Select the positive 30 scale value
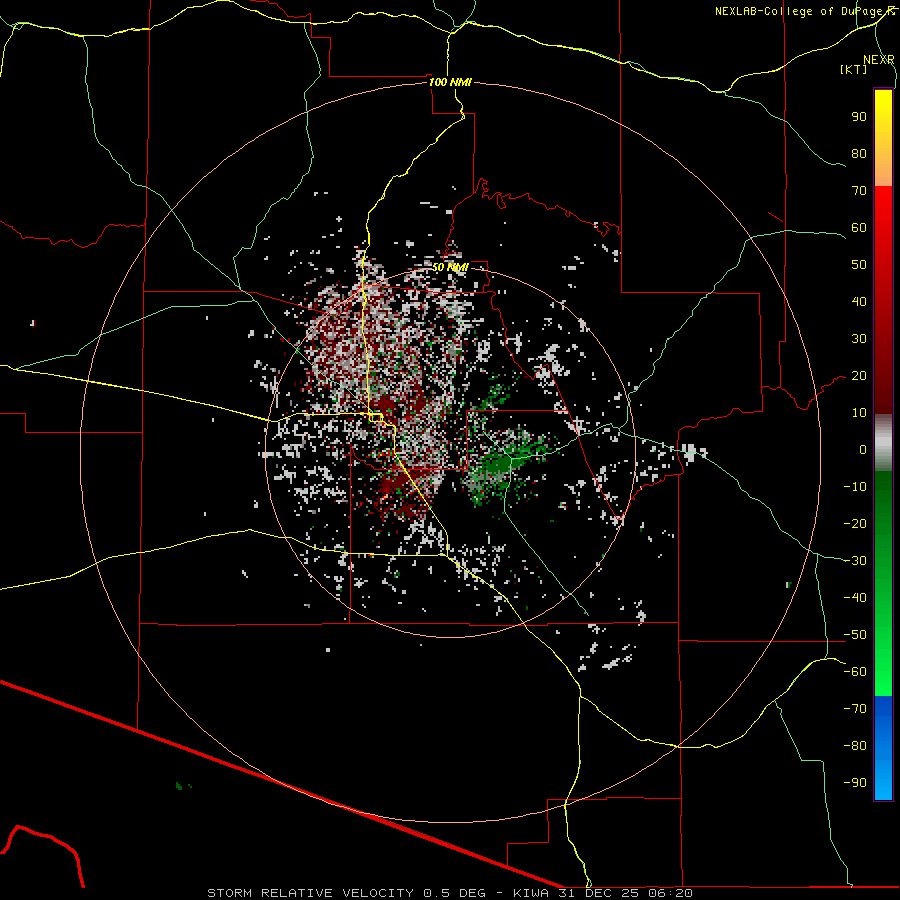900x900 pixels. coord(859,339)
